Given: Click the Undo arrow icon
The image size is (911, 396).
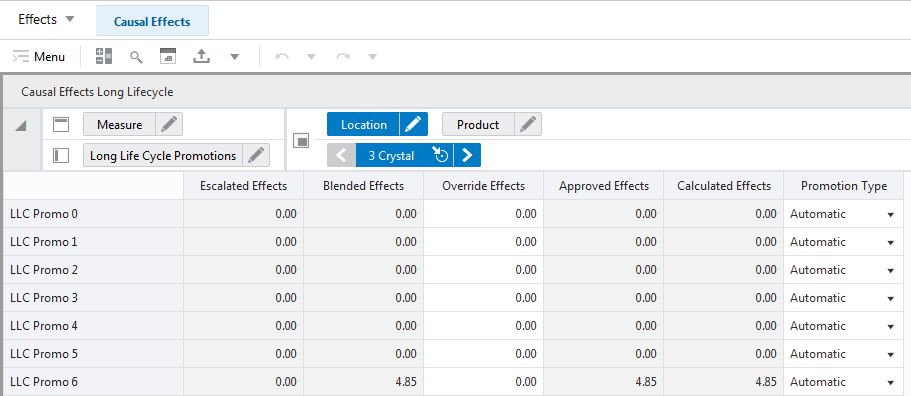Looking at the screenshot, I should 282,57.
